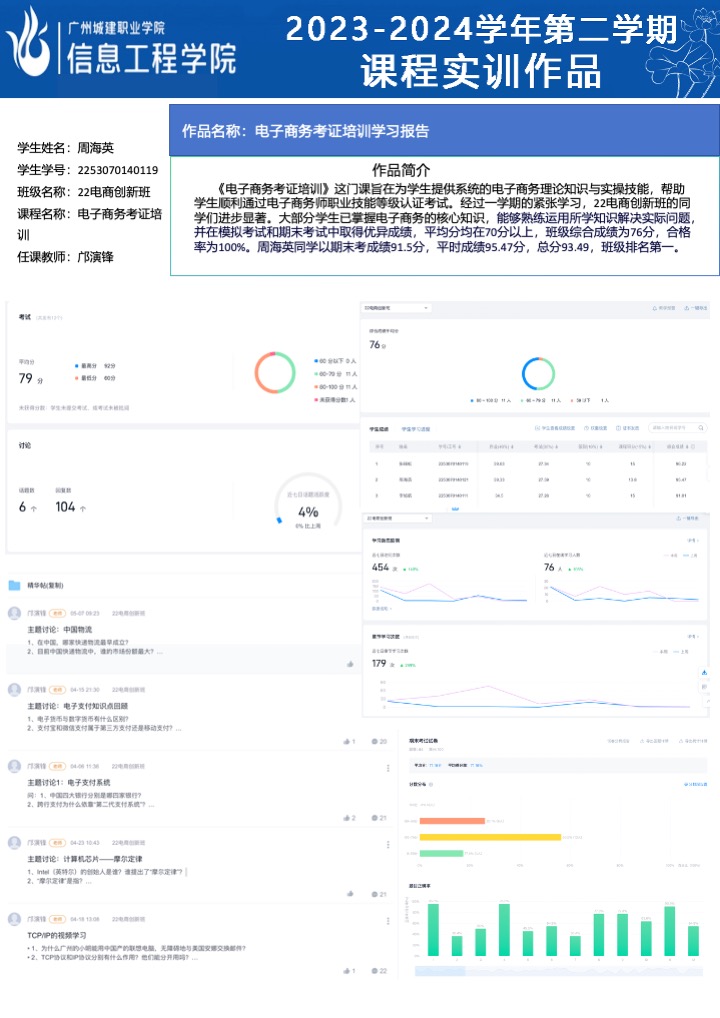Viewport: 720px width, 1018px height.
Task: Expand the three-dot menu on TCP/IP post
Action: click(x=388, y=920)
